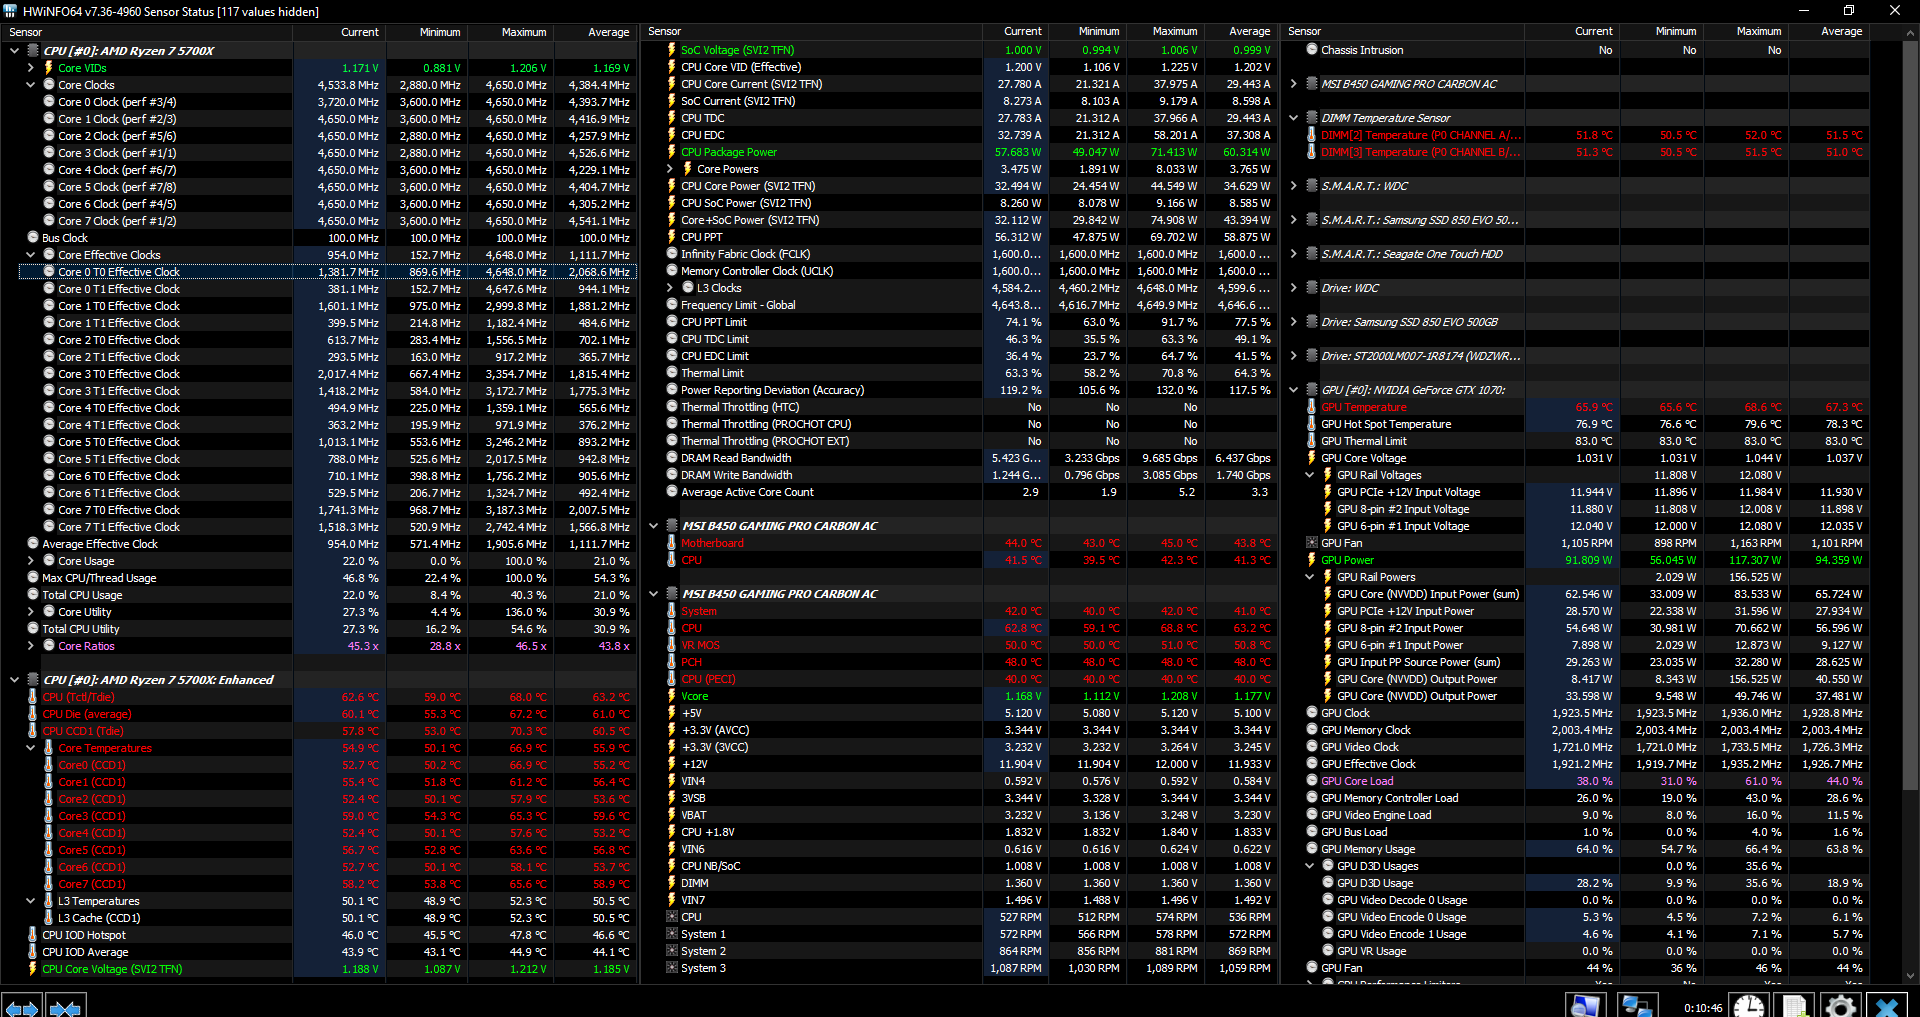Click the network connection icon in the bottom bar

(1637, 1006)
